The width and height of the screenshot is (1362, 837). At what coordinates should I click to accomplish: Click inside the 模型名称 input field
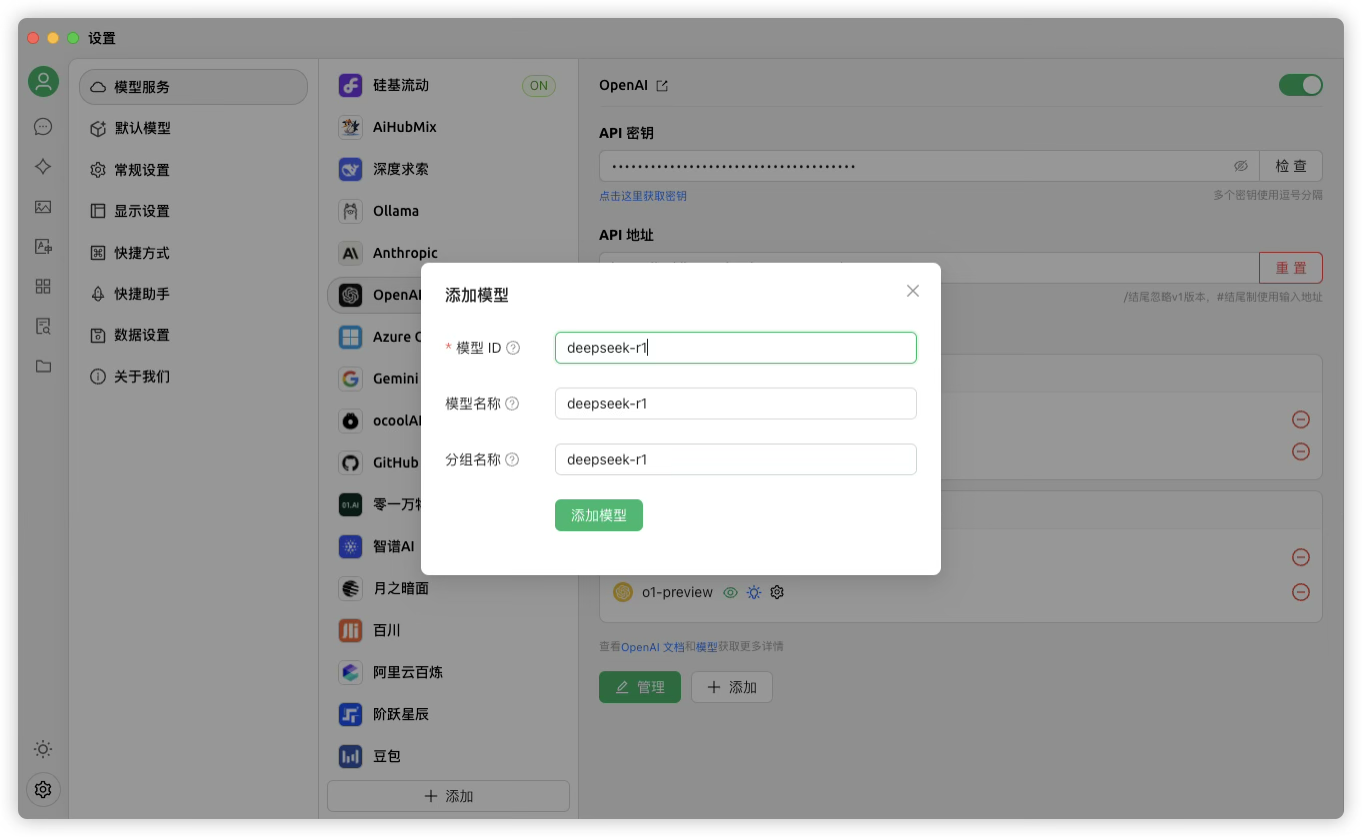point(735,403)
